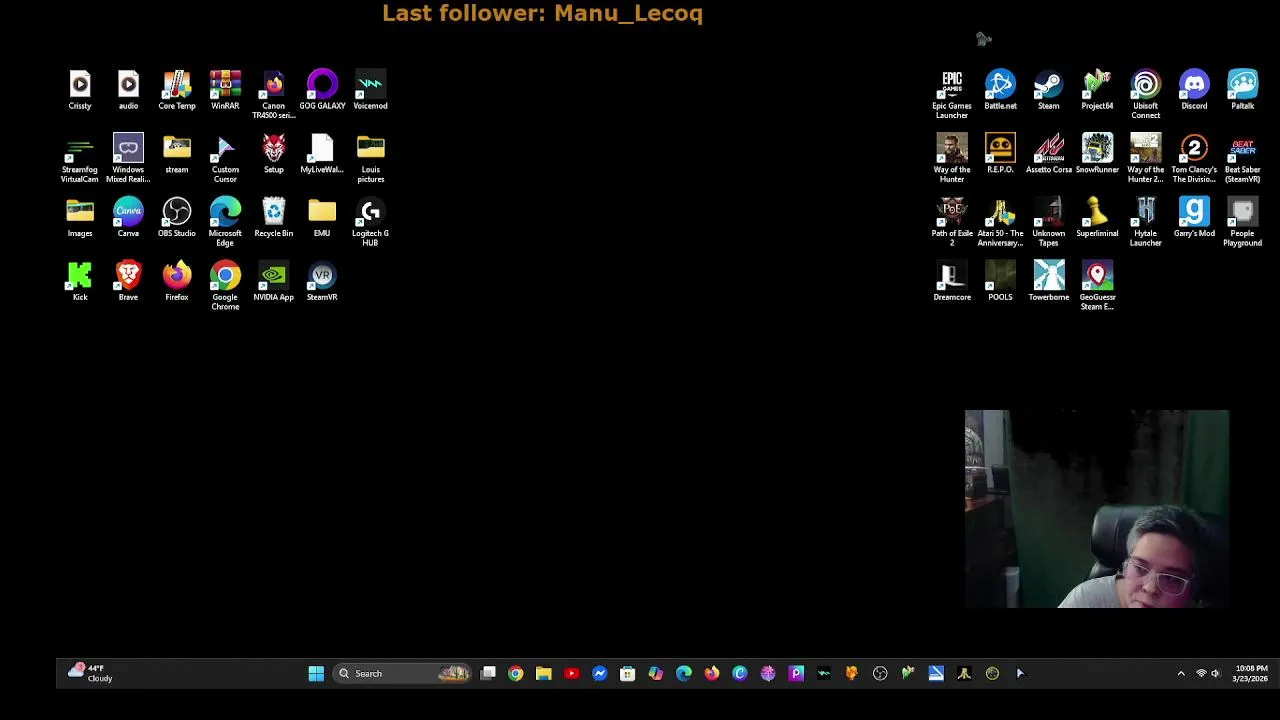This screenshot has width=1280, height=720.
Task: Click the taskbar Search box
Action: tap(403, 674)
